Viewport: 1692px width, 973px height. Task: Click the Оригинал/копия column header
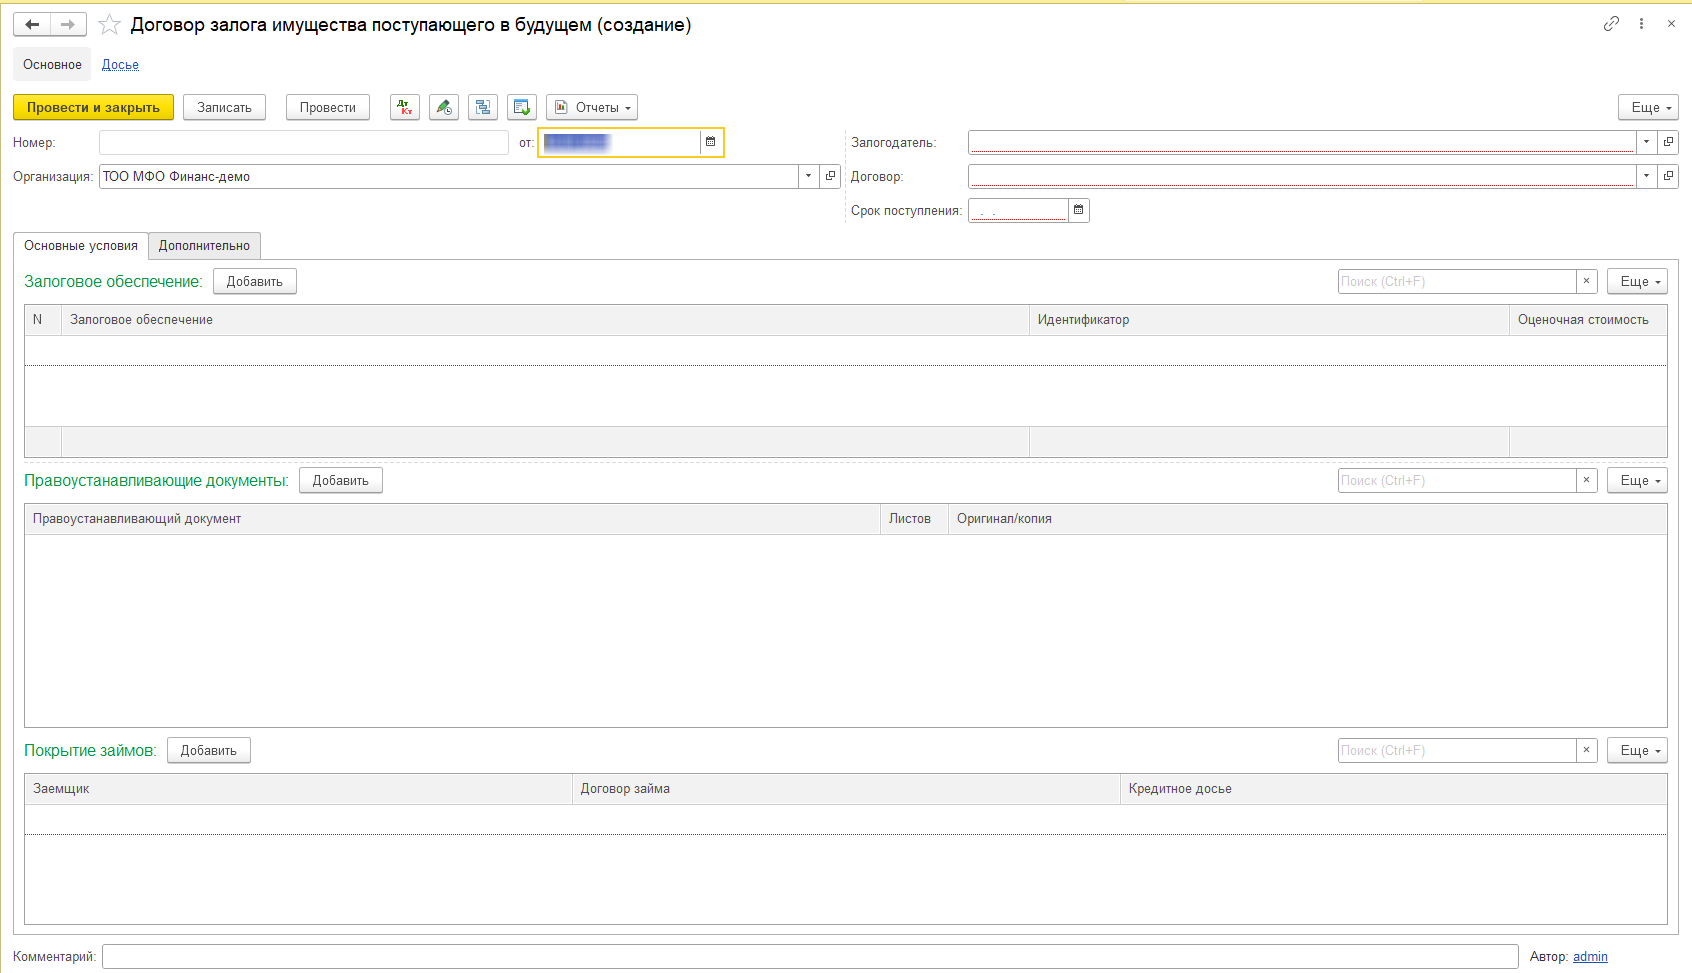1307,519
